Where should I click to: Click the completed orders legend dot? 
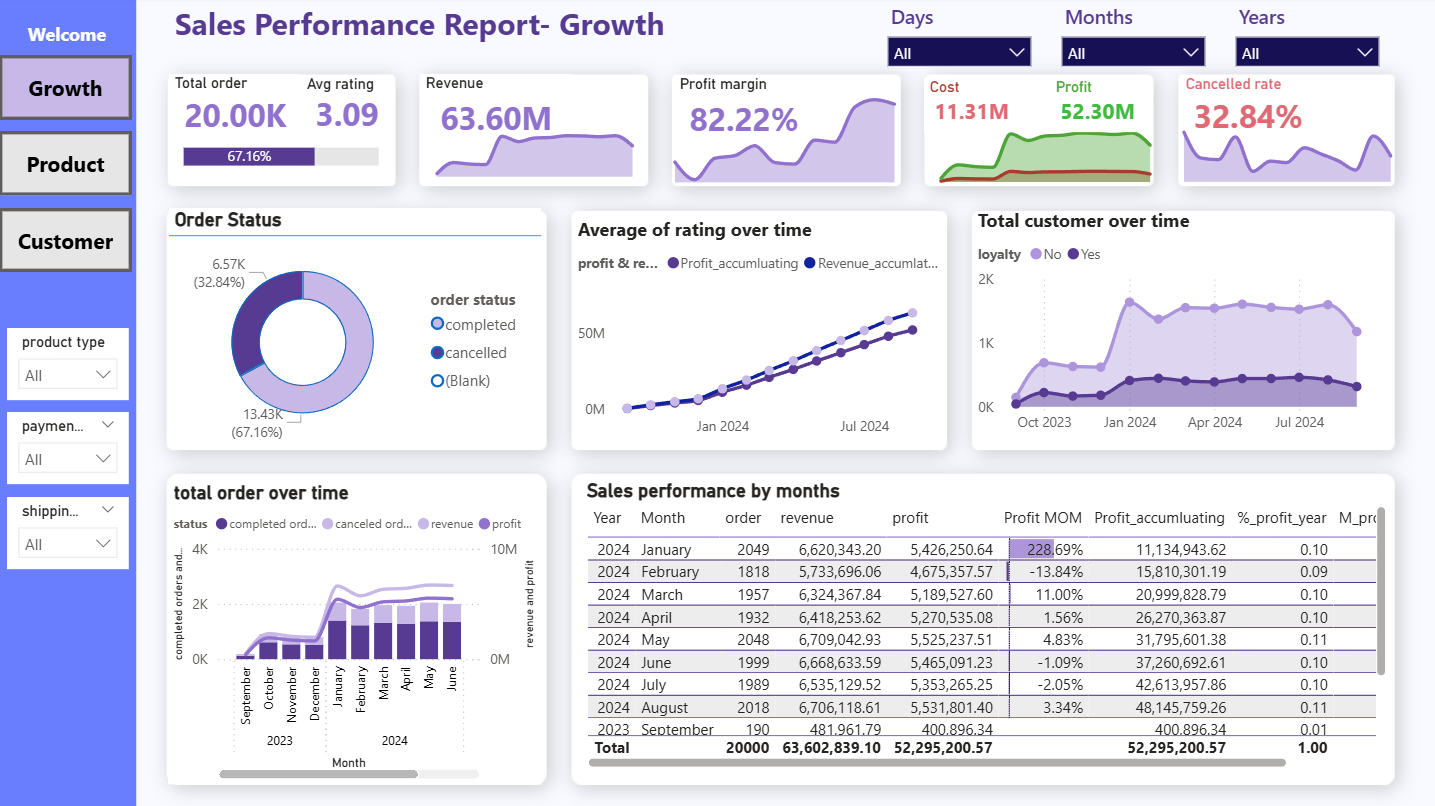pyautogui.click(x=221, y=524)
